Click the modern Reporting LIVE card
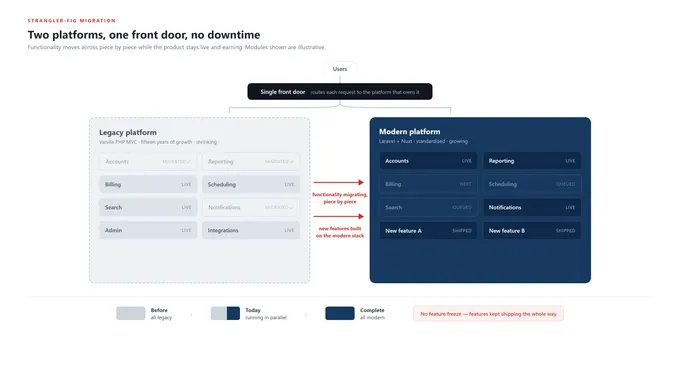The image size is (680, 387). click(x=532, y=161)
